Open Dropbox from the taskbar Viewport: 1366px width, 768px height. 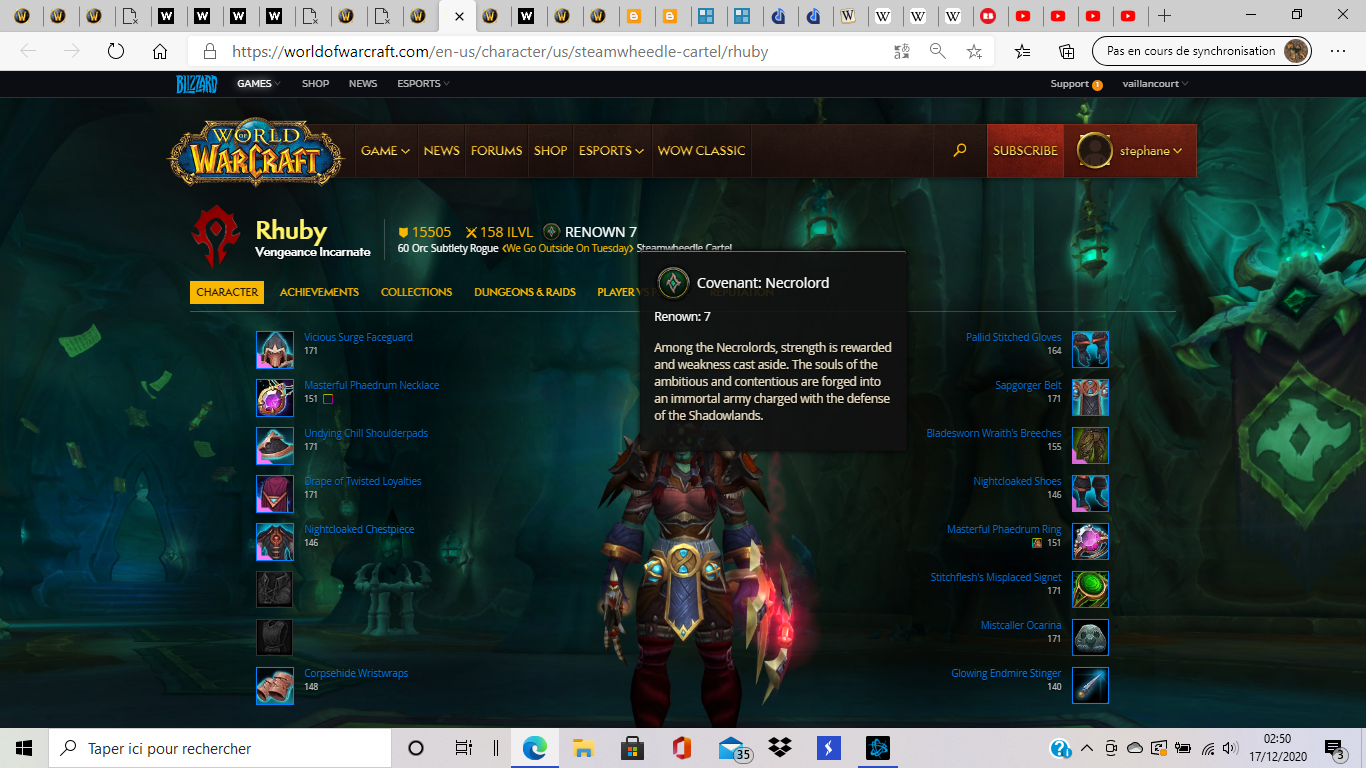click(x=779, y=748)
